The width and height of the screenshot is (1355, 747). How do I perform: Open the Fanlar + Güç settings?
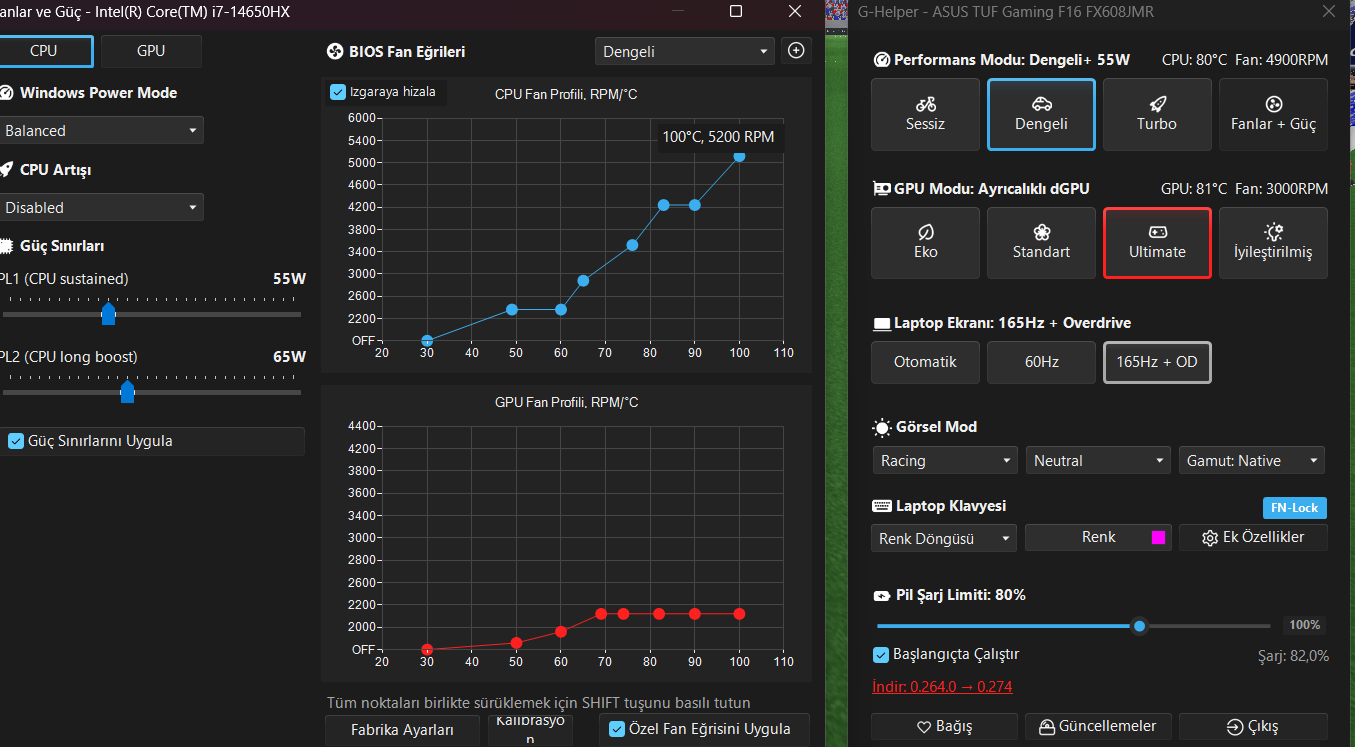pos(1273,114)
